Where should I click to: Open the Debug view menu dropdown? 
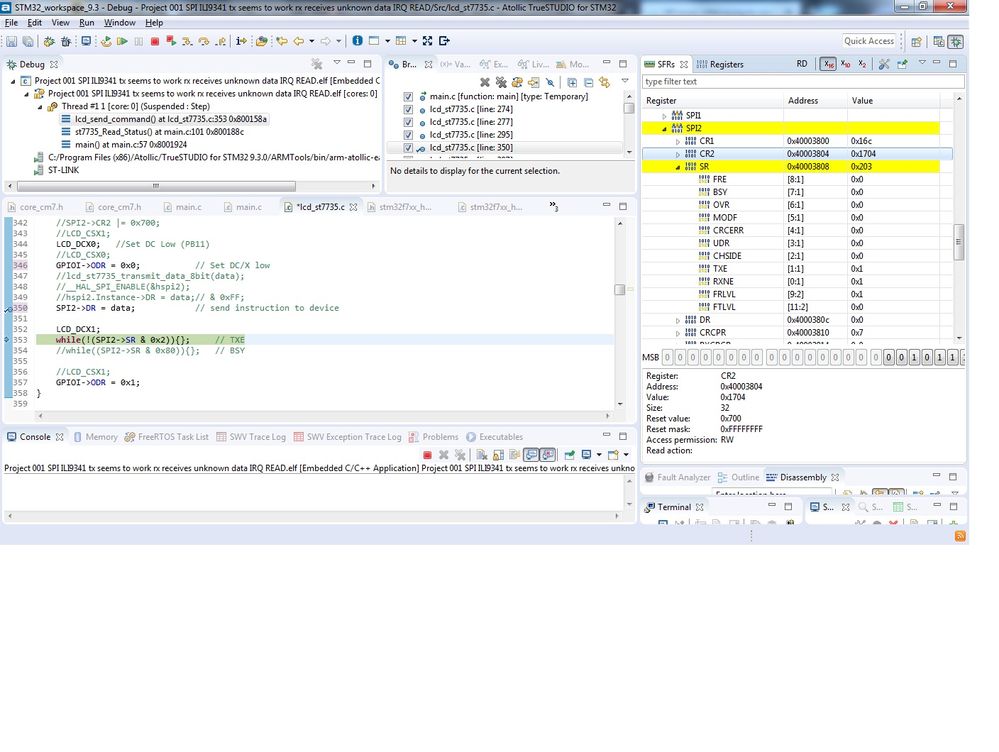336,62
